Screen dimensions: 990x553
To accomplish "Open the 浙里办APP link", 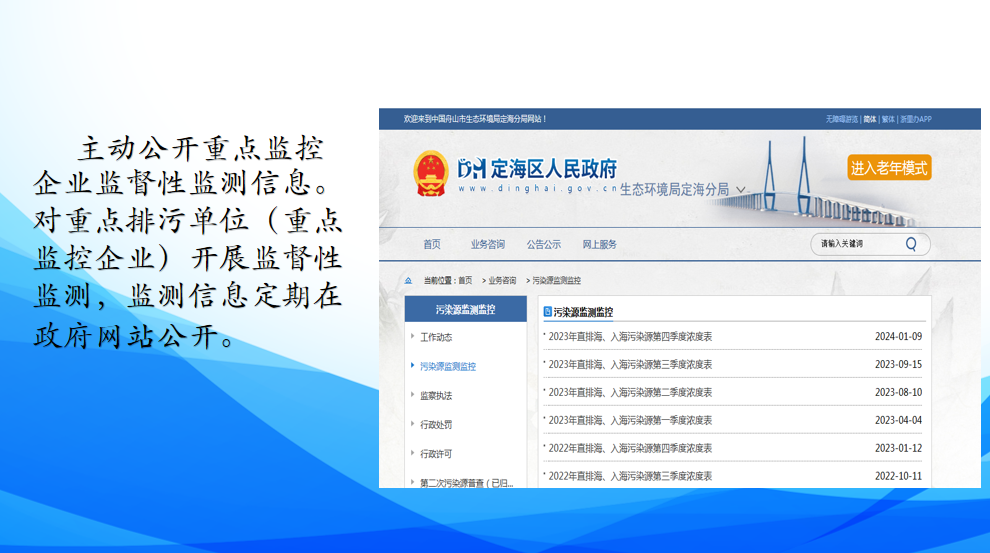I will point(915,119).
